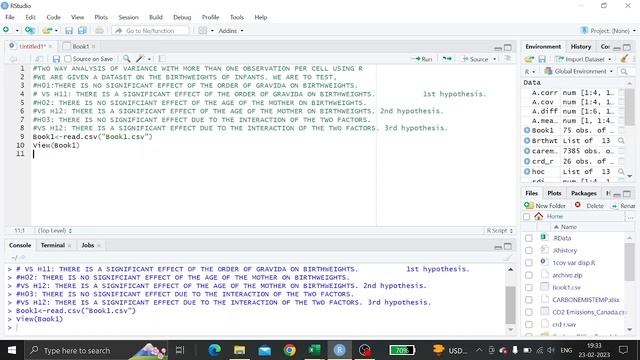Click the environment search magnifier icon
Image resolution: width=640 pixels, height=360 pixels.
pyautogui.click(x=624, y=72)
